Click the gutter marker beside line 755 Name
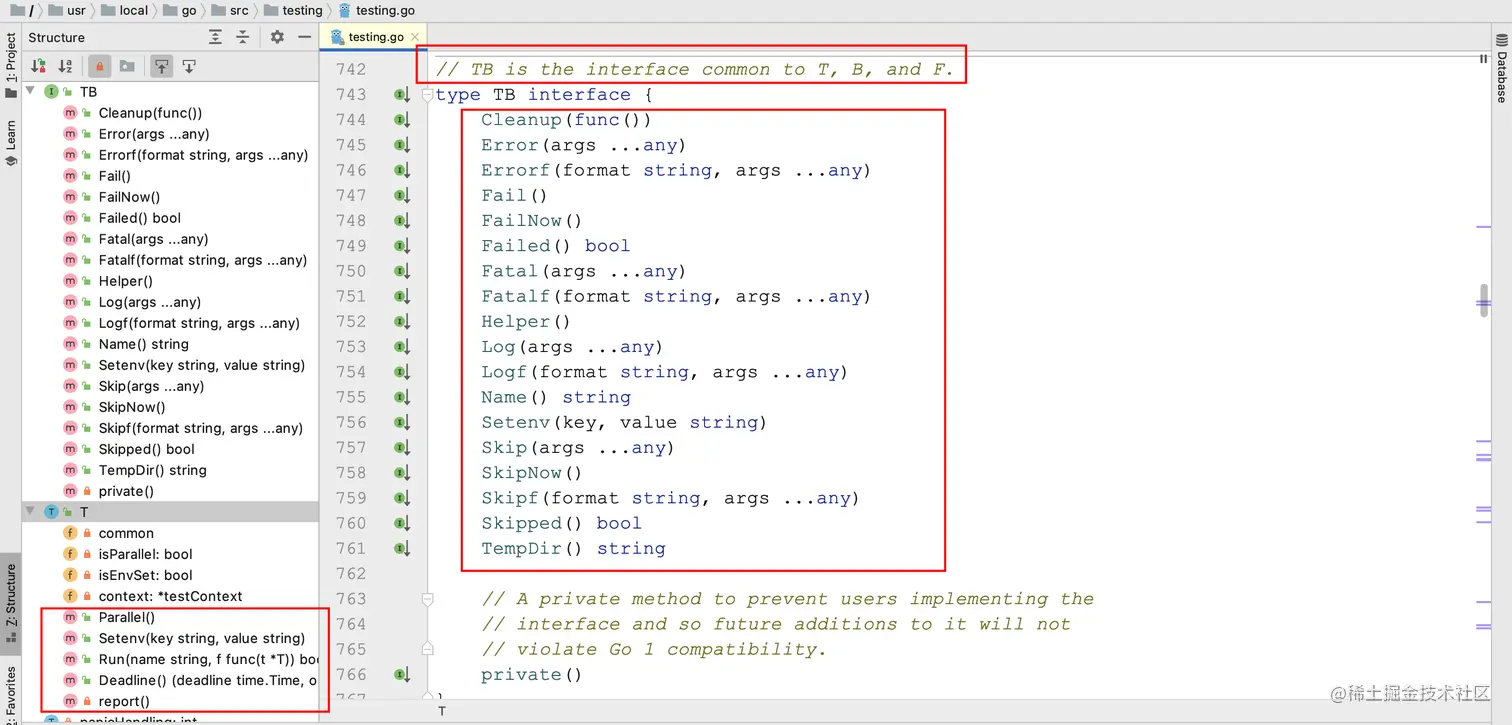Viewport: 1512px width, 725px height. point(402,397)
